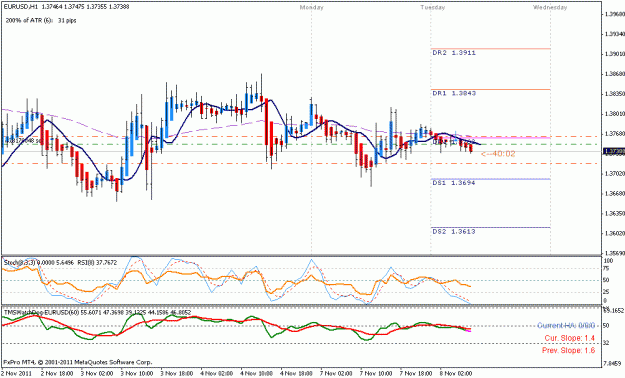Click the 1.37020 price axis value

pyautogui.click(x=614, y=173)
